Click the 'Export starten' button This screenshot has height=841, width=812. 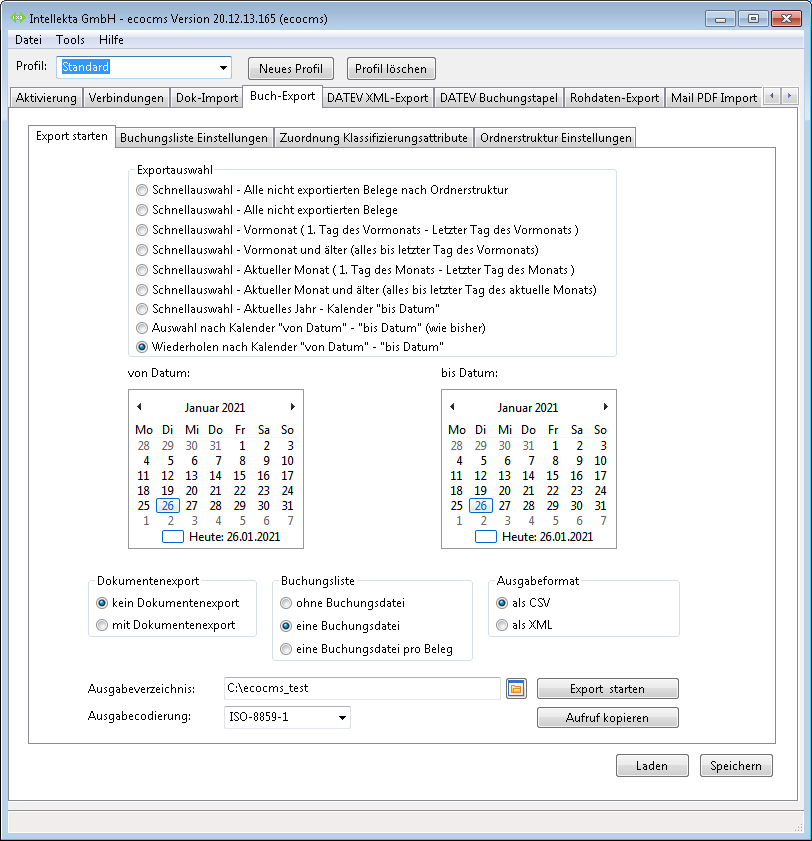pyautogui.click(x=608, y=689)
